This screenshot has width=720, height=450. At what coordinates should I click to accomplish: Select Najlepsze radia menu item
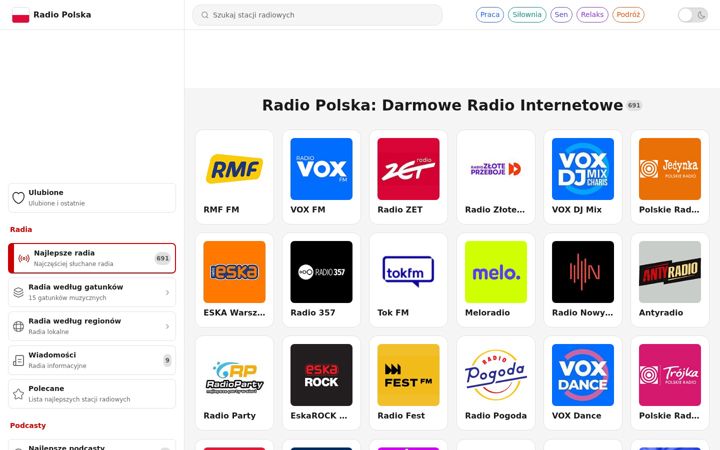pyautogui.click(x=92, y=259)
